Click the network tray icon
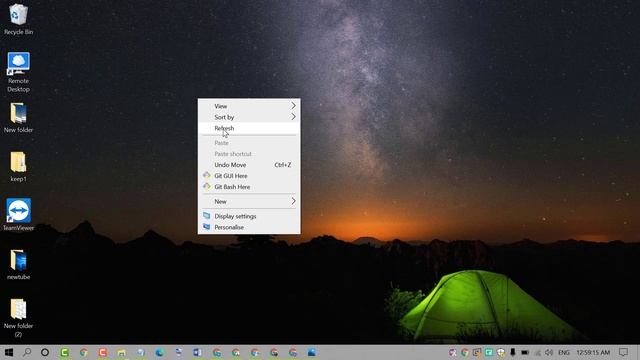Screen dimensions: 640x360 click(538, 353)
